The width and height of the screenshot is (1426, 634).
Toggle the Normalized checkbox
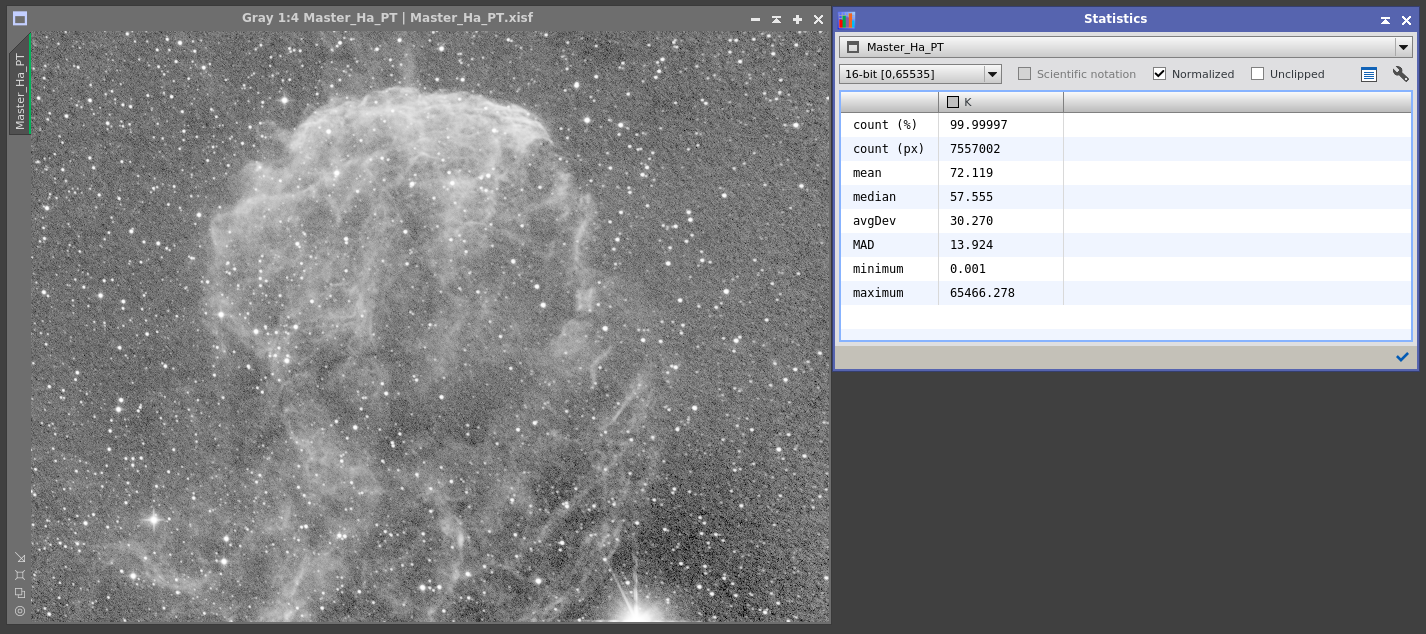[1159, 74]
